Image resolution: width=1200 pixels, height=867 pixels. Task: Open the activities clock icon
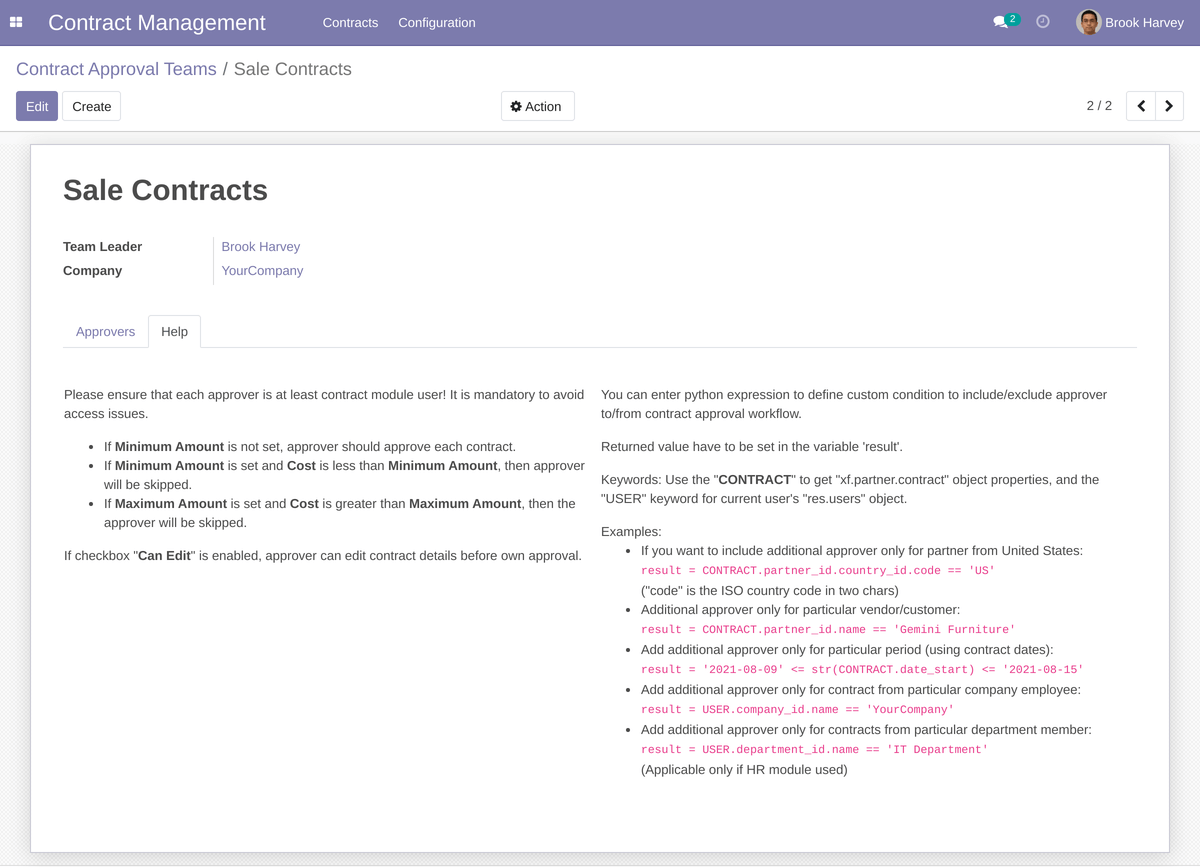click(1043, 22)
